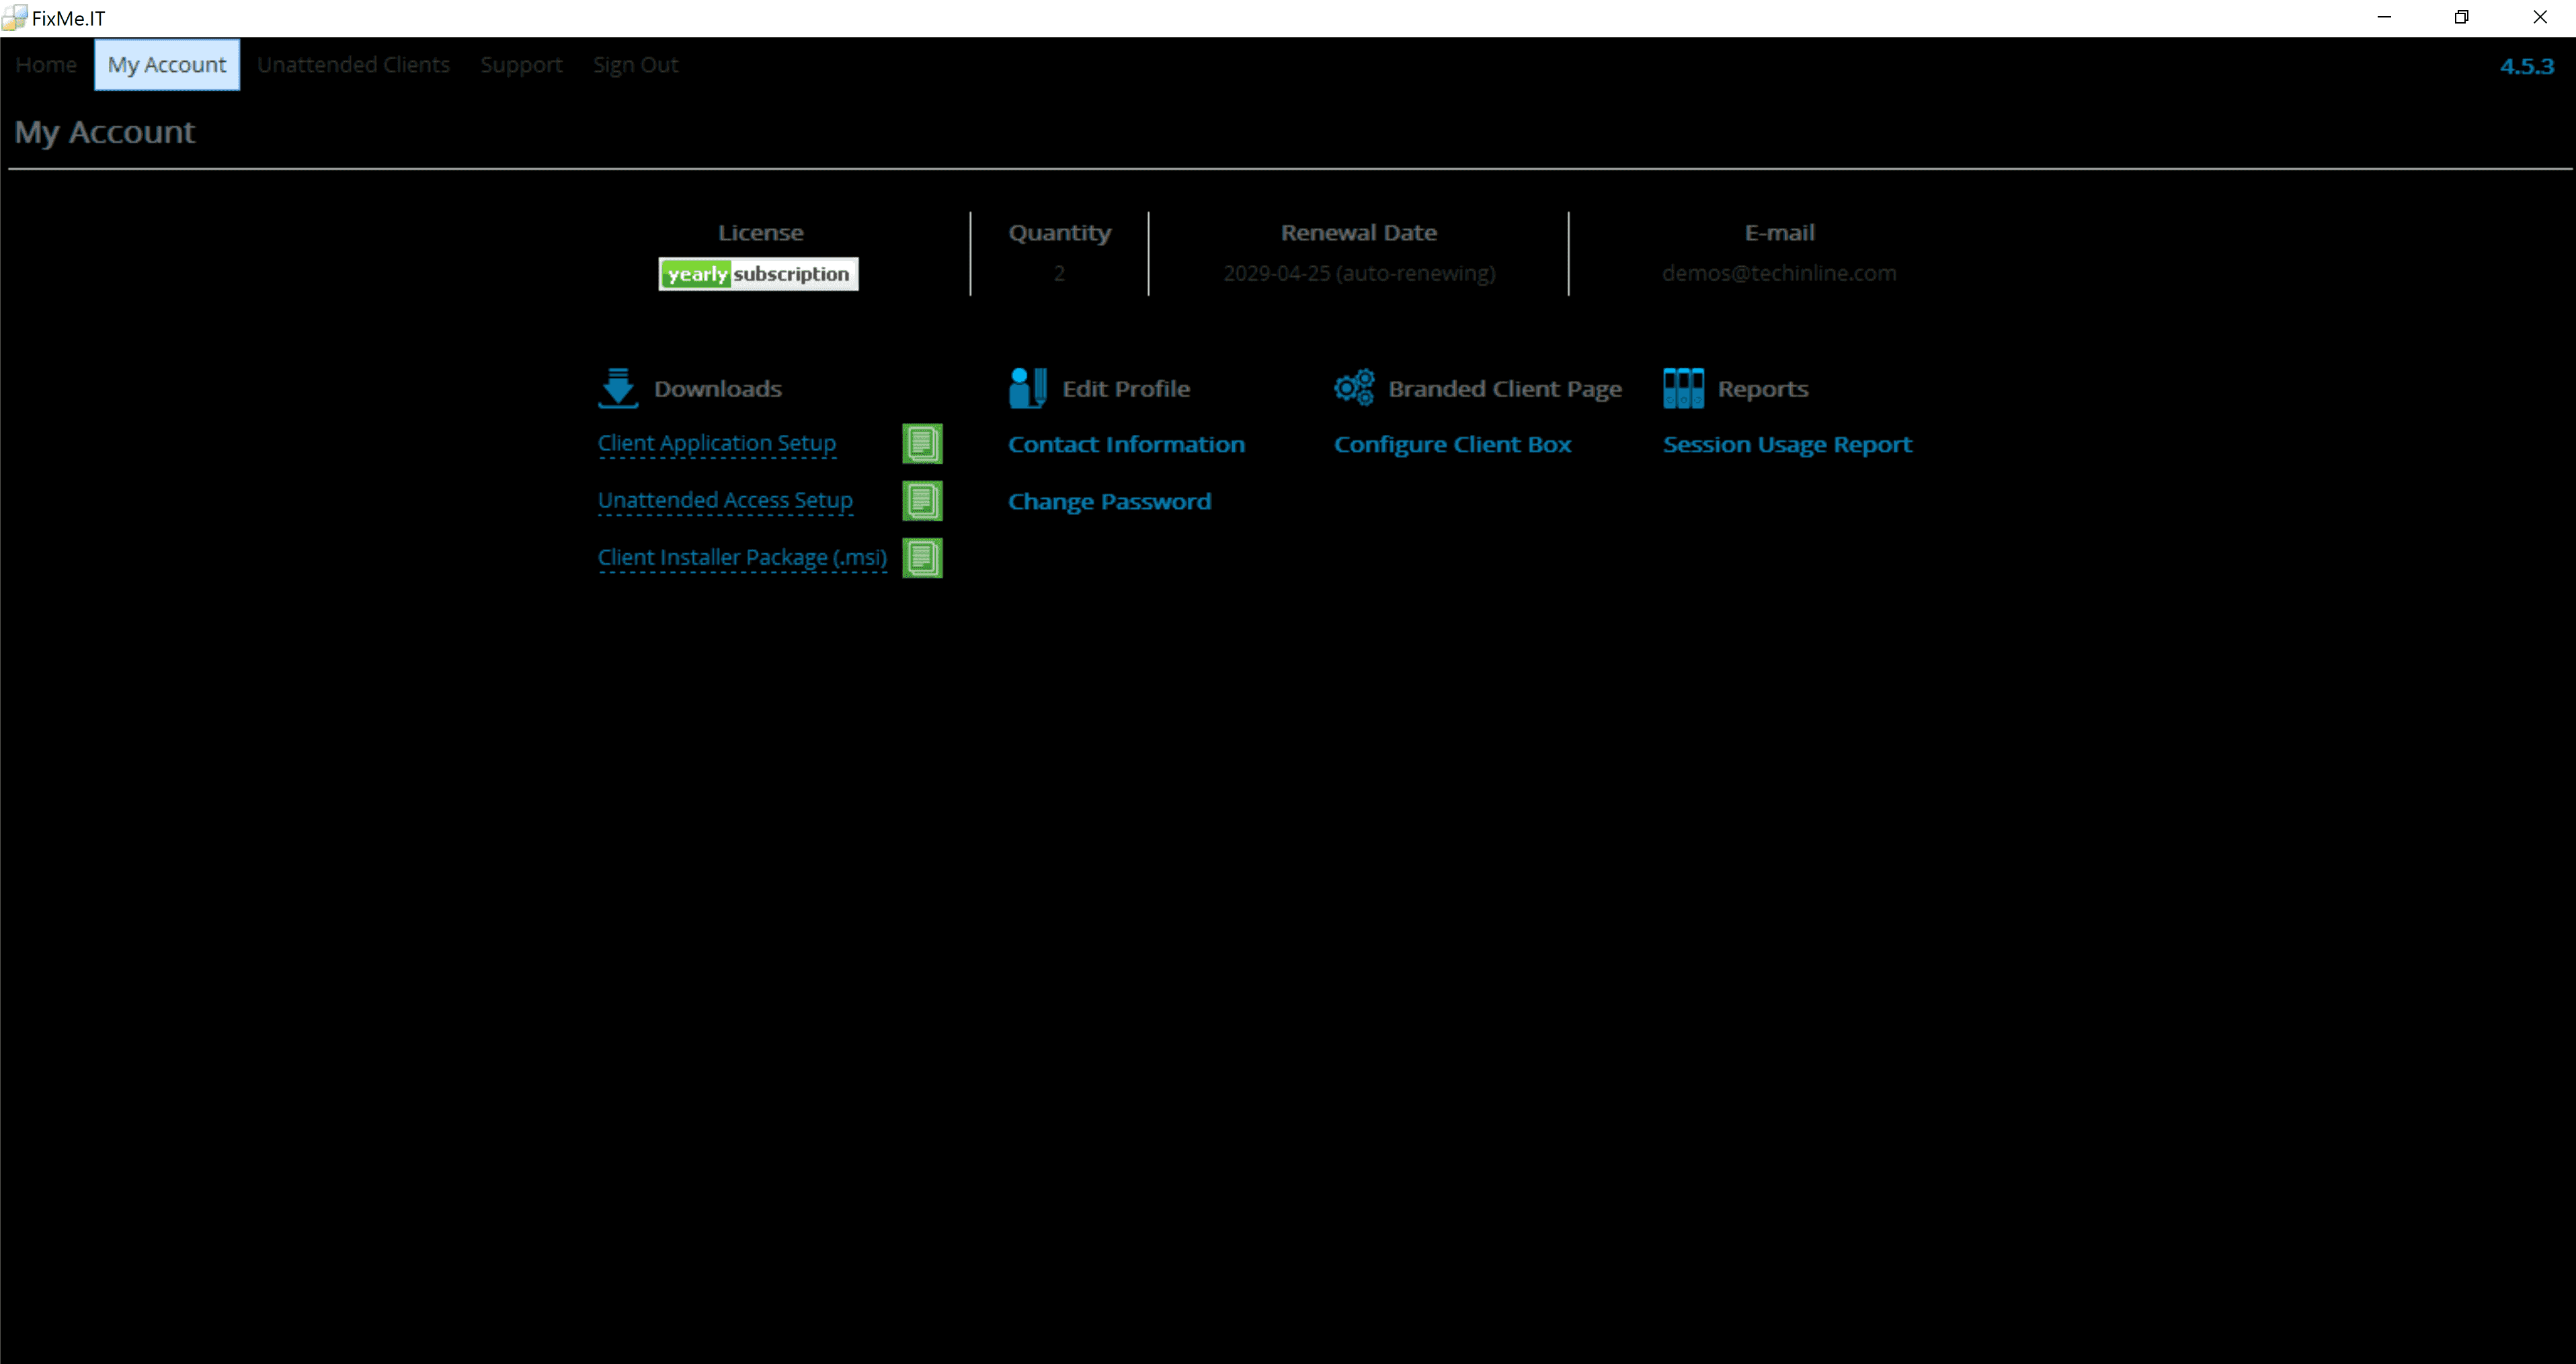This screenshot has width=2576, height=1364.
Task: Click the green icon beside Client Installer Package
Action: [922, 558]
